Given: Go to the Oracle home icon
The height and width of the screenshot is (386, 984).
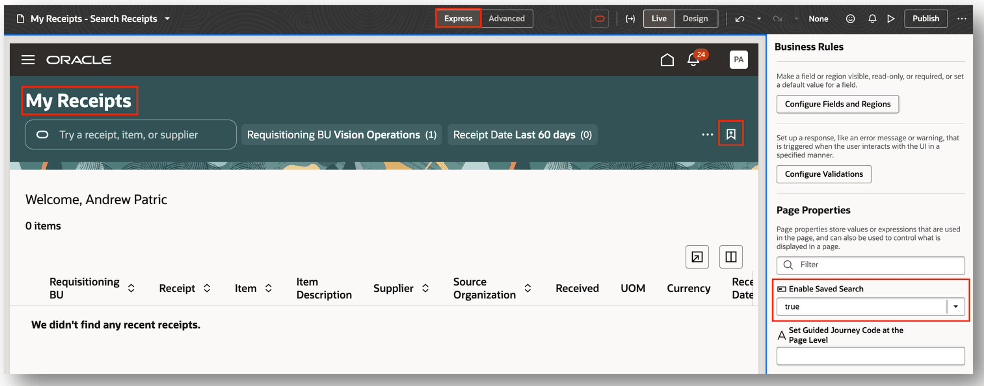Looking at the screenshot, I should pos(668,60).
